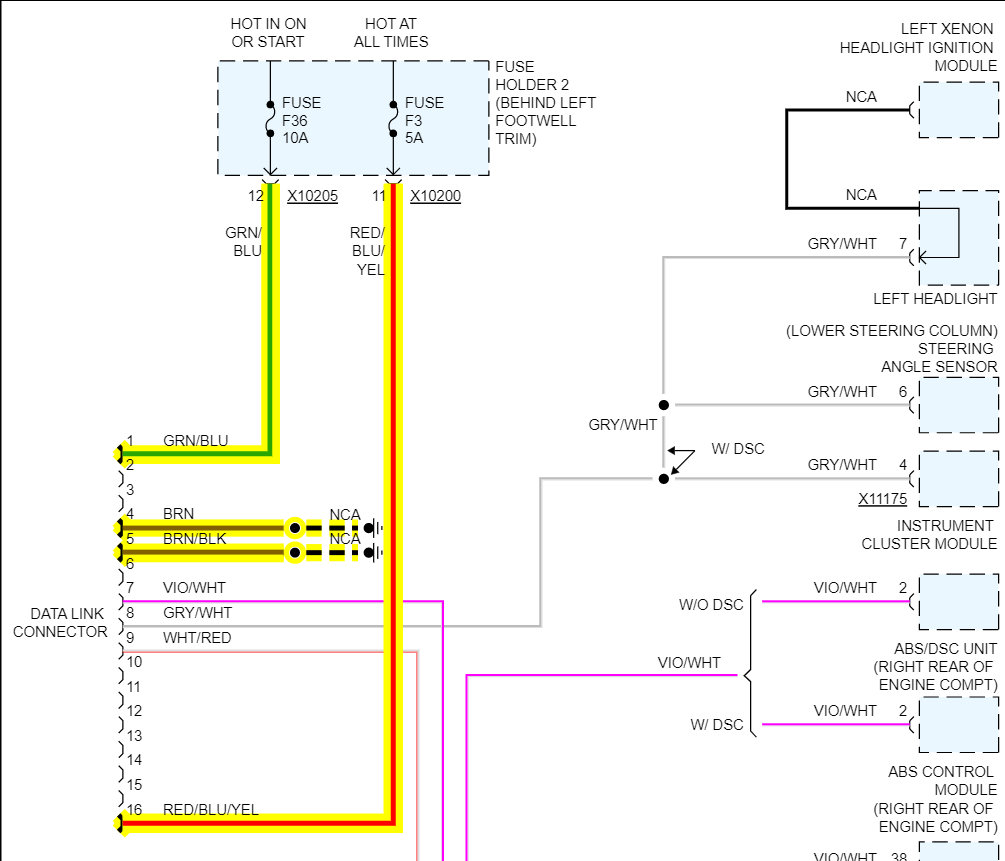Open the X10200 connector link
1005x861 pixels.
435,196
